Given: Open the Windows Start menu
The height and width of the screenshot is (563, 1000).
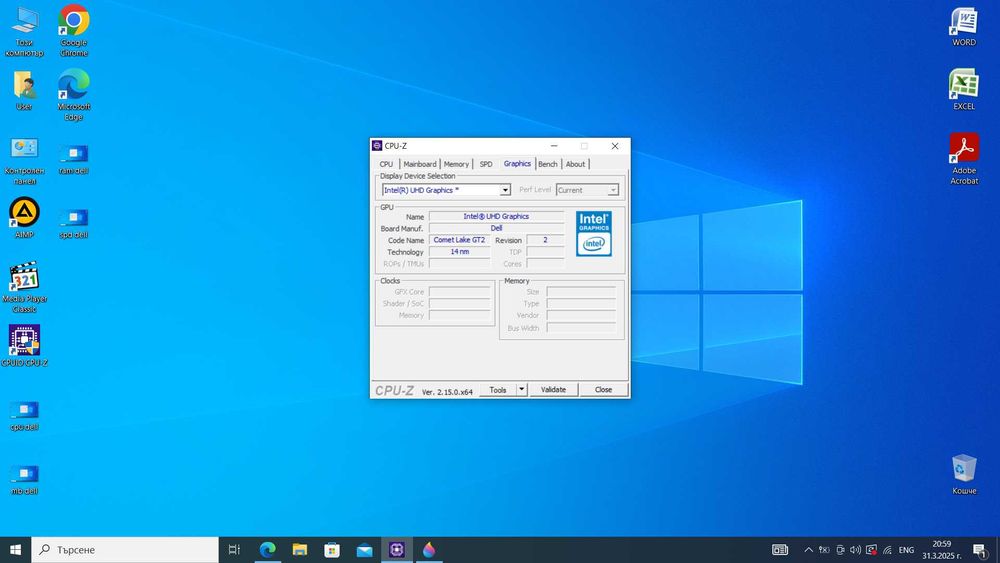Looking at the screenshot, I should tap(15, 550).
